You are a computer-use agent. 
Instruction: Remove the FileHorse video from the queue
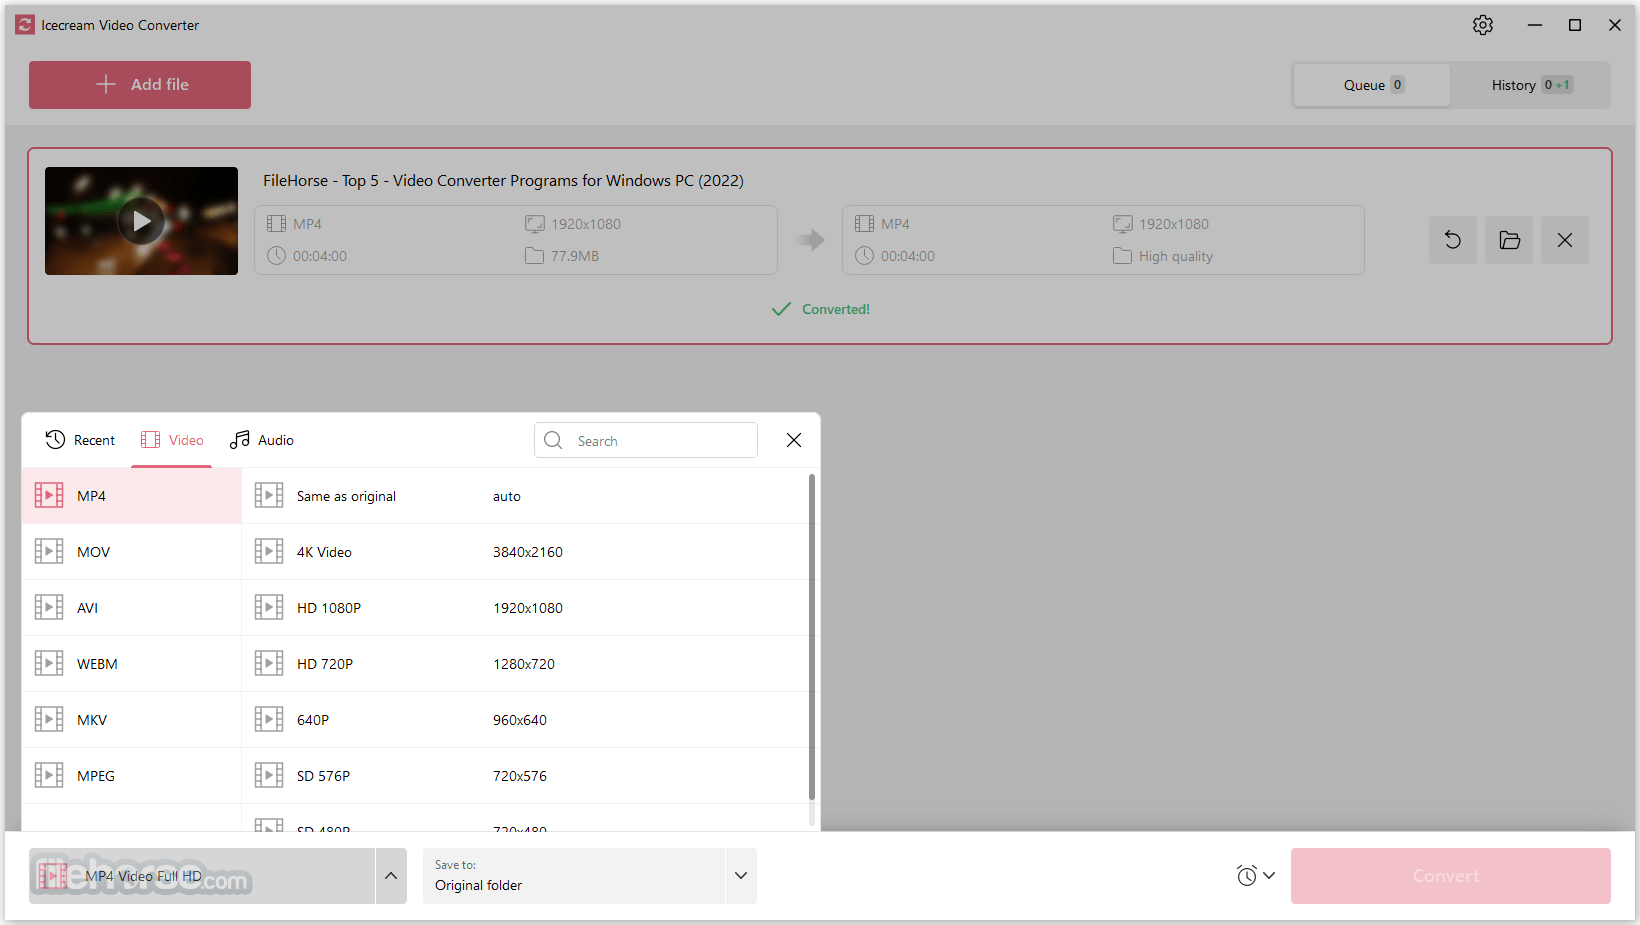click(1565, 240)
